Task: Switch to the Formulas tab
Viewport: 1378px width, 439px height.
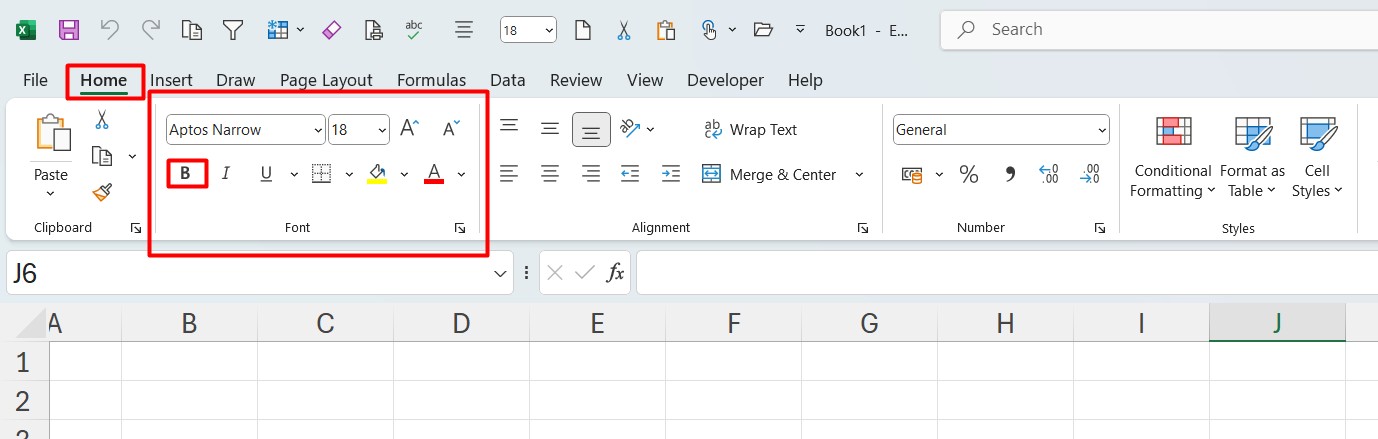Action: click(x=431, y=80)
